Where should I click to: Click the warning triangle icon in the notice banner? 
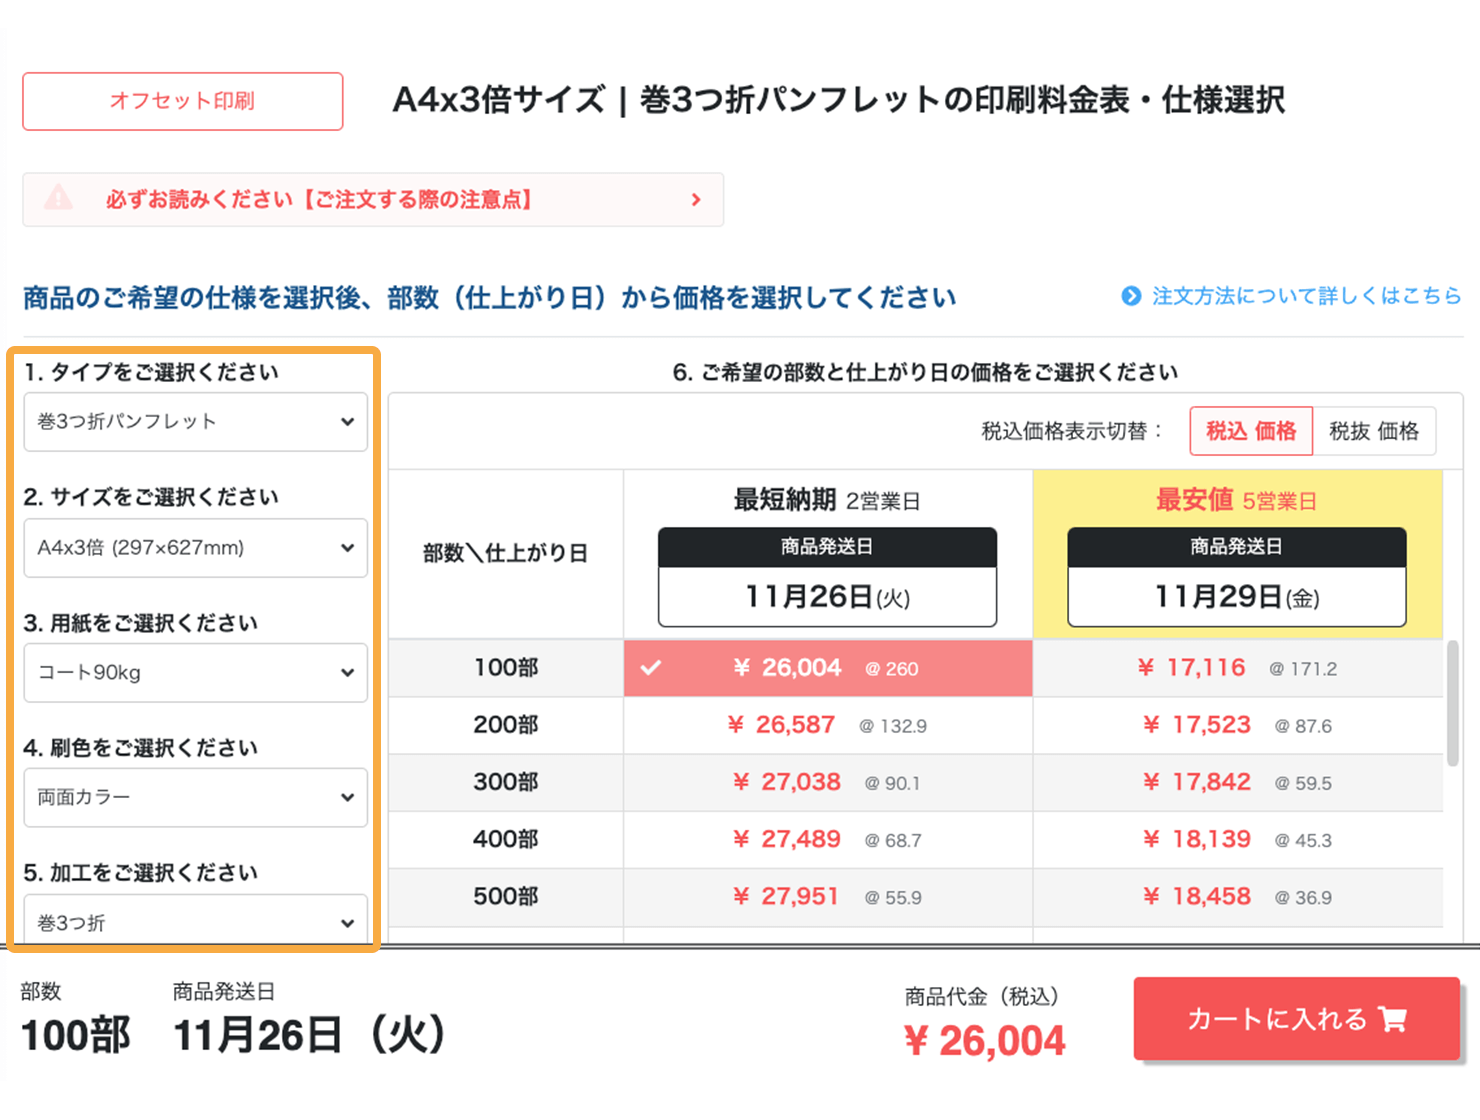click(x=59, y=199)
